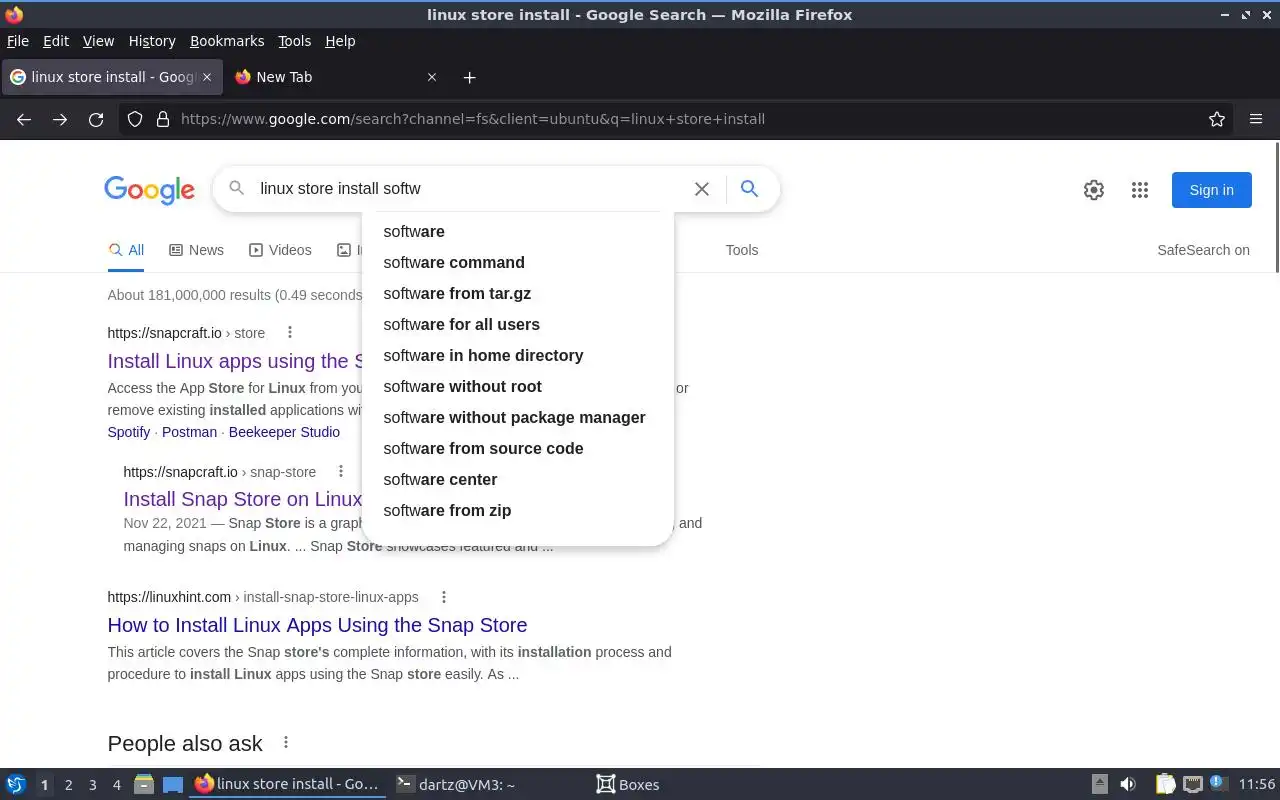Choose suggestion "software without root"
The image size is (1280, 800).
coord(518,386)
